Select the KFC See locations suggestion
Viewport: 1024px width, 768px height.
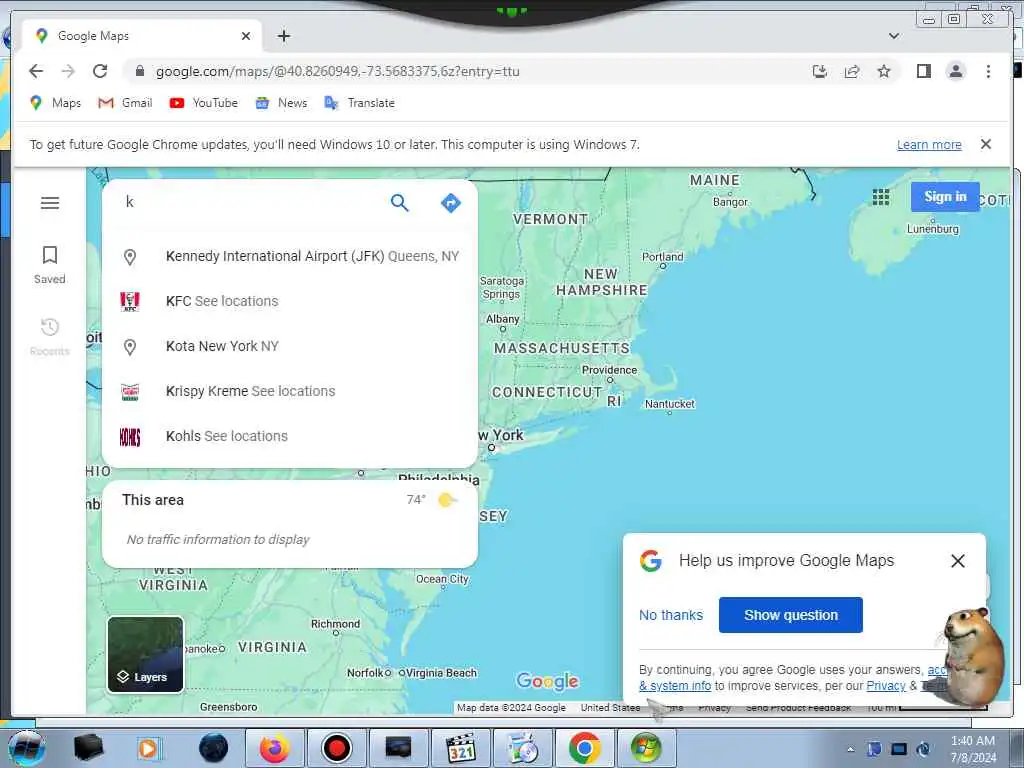290,301
